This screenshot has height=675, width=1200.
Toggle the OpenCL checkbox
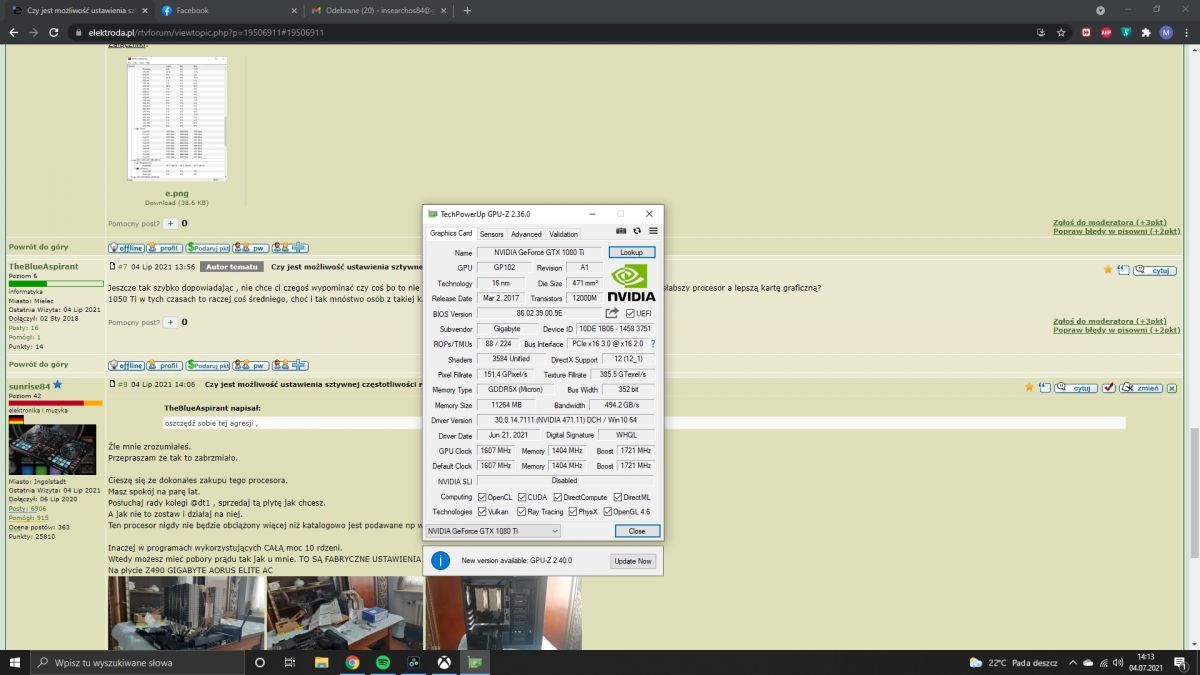(x=482, y=497)
